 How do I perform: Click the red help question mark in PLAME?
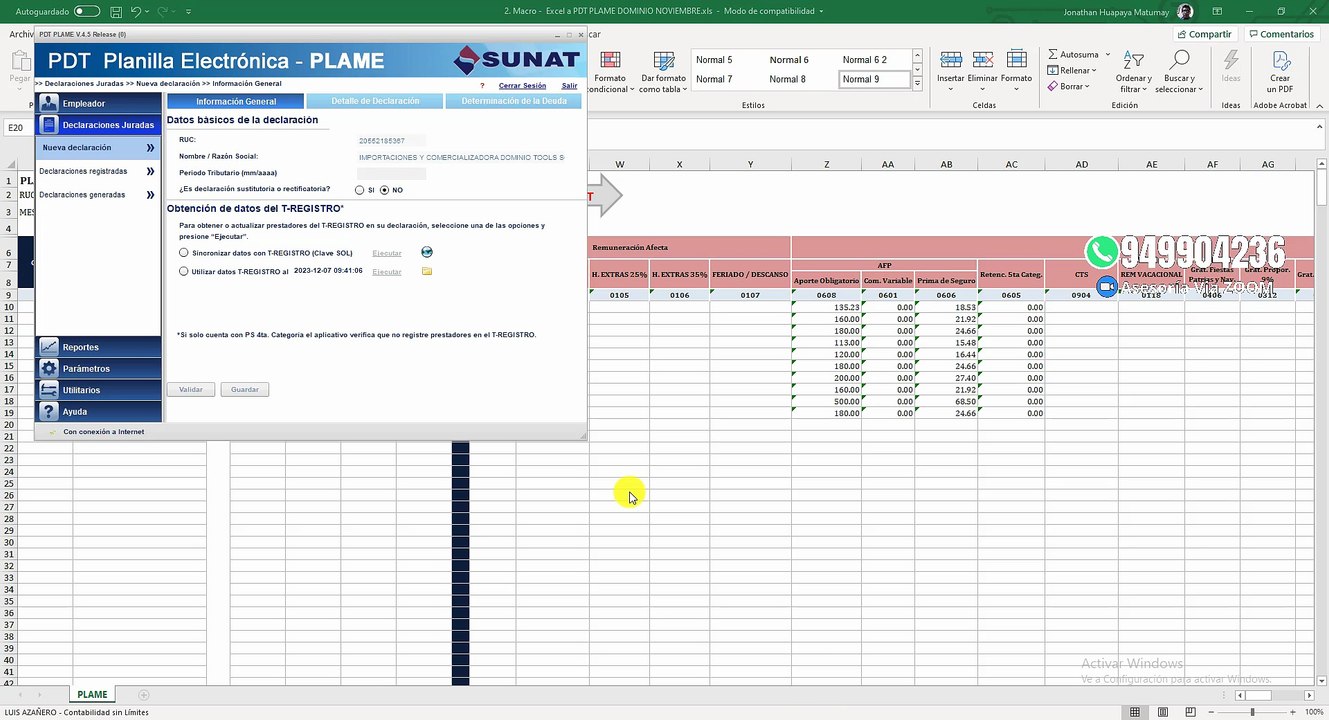[x=482, y=86]
